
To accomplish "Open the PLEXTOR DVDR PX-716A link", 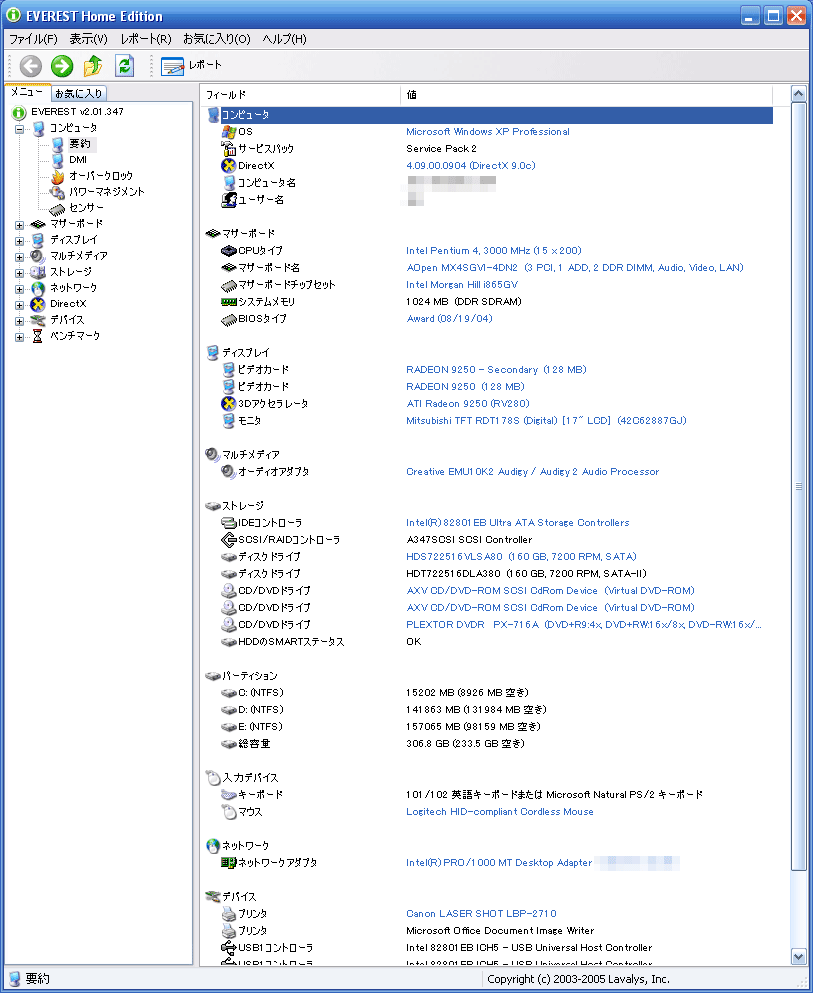I will 584,624.
